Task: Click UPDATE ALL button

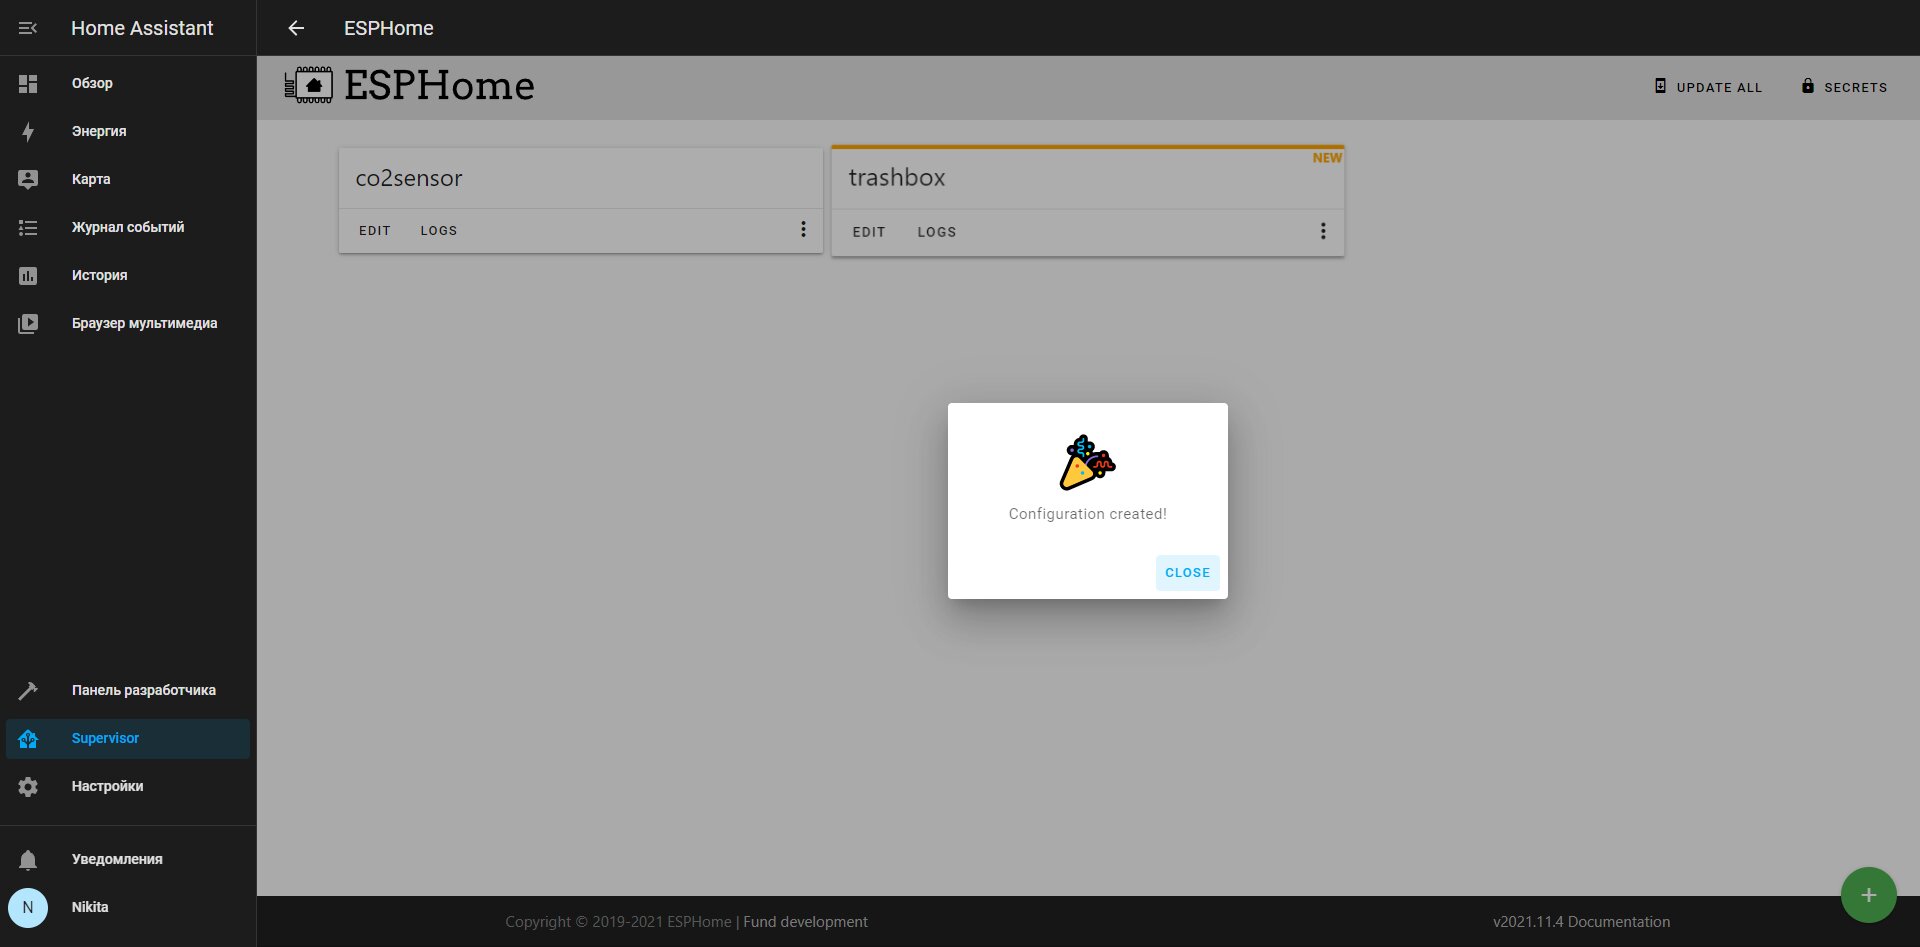Action: pyautogui.click(x=1708, y=87)
